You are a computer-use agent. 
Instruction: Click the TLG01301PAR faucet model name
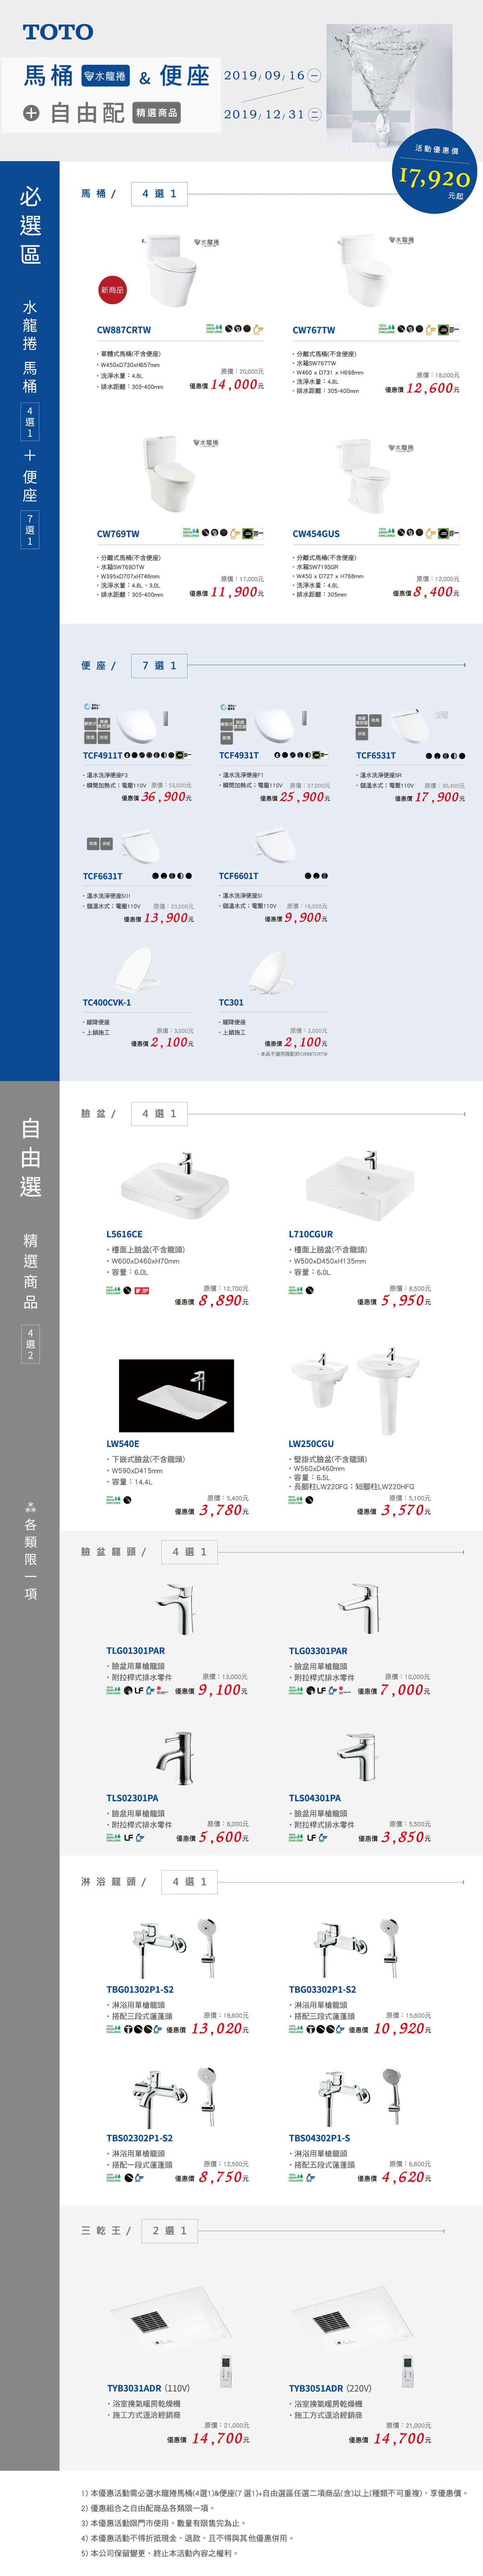pyautogui.click(x=136, y=1651)
